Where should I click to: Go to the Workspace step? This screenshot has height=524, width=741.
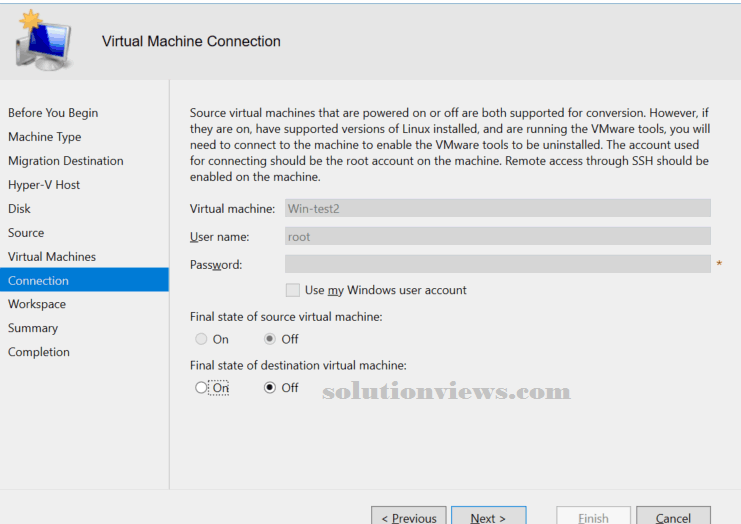[x=37, y=304]
